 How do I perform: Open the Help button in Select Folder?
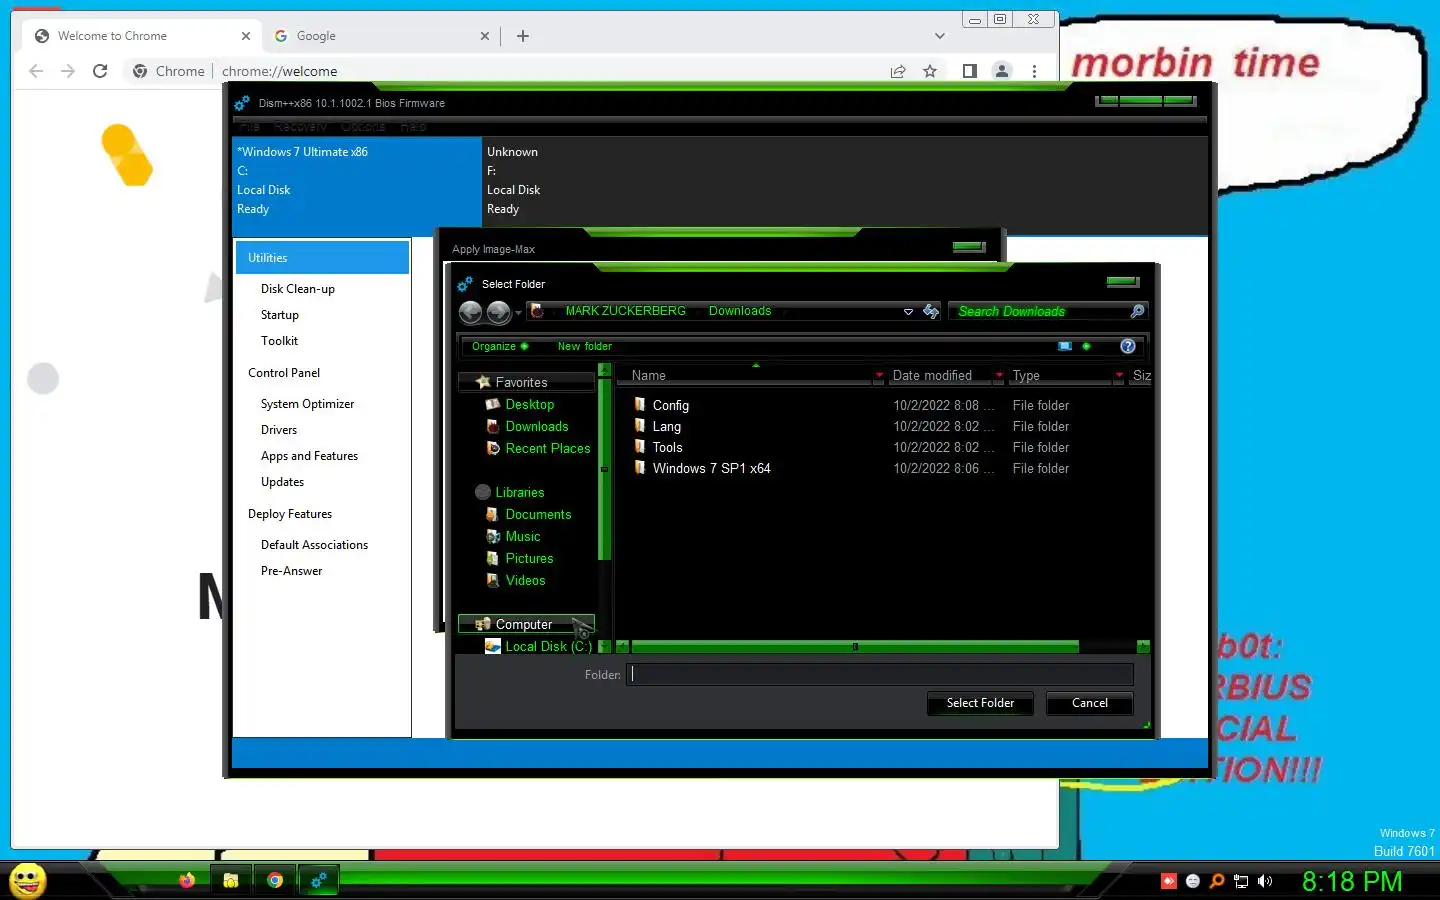1128,346
